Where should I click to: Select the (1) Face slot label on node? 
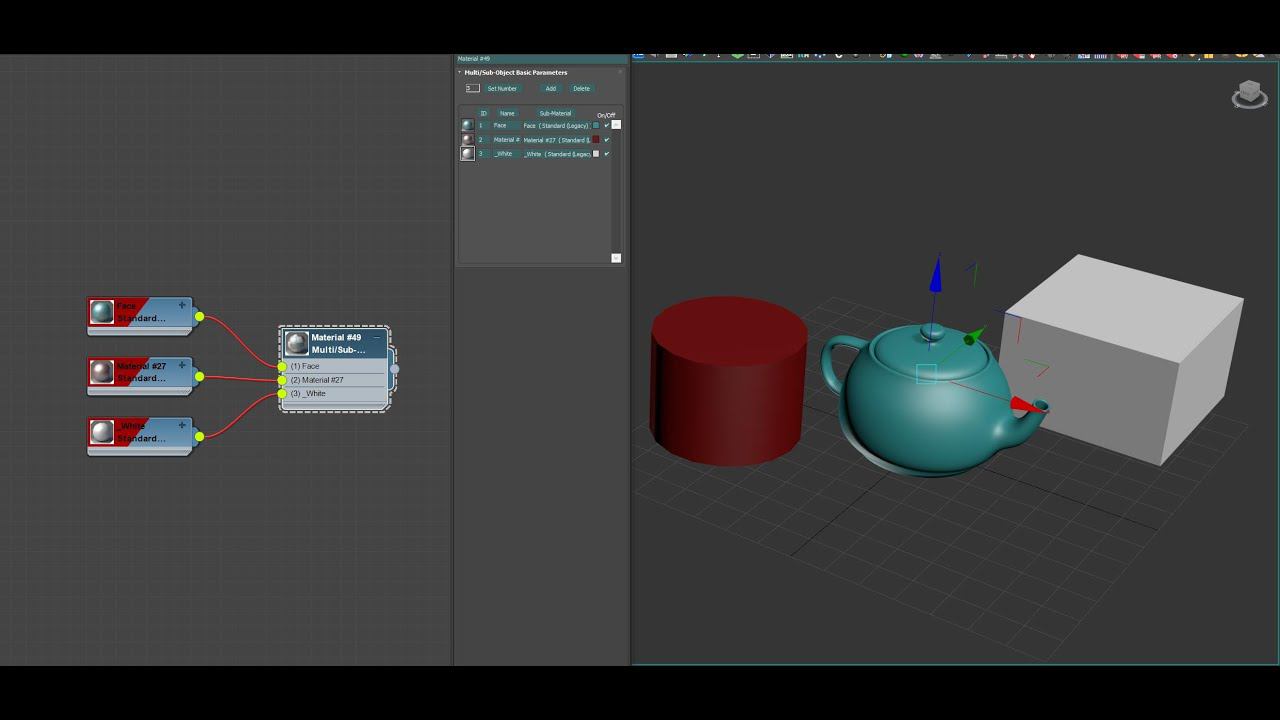tap(305, 366)
